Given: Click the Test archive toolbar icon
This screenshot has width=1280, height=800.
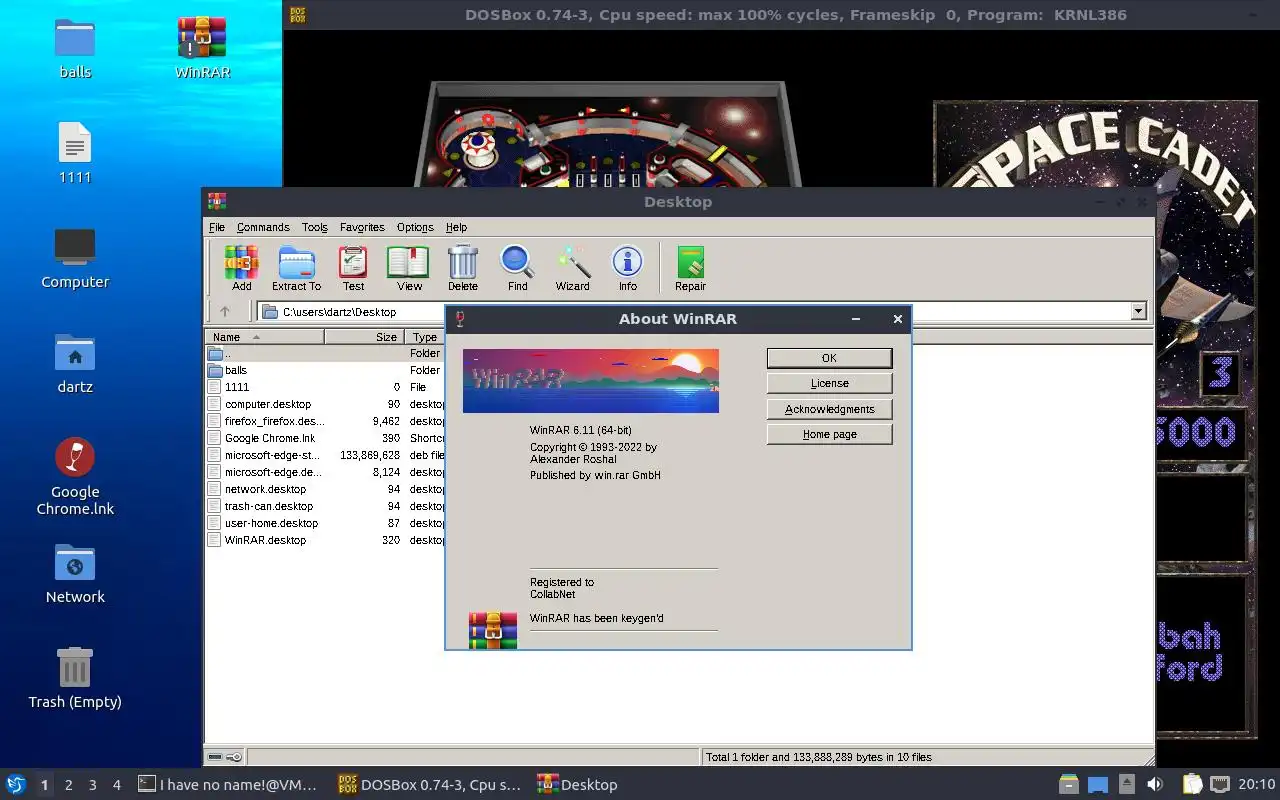Looking at the screenshot, I should (x=353, y=268).
